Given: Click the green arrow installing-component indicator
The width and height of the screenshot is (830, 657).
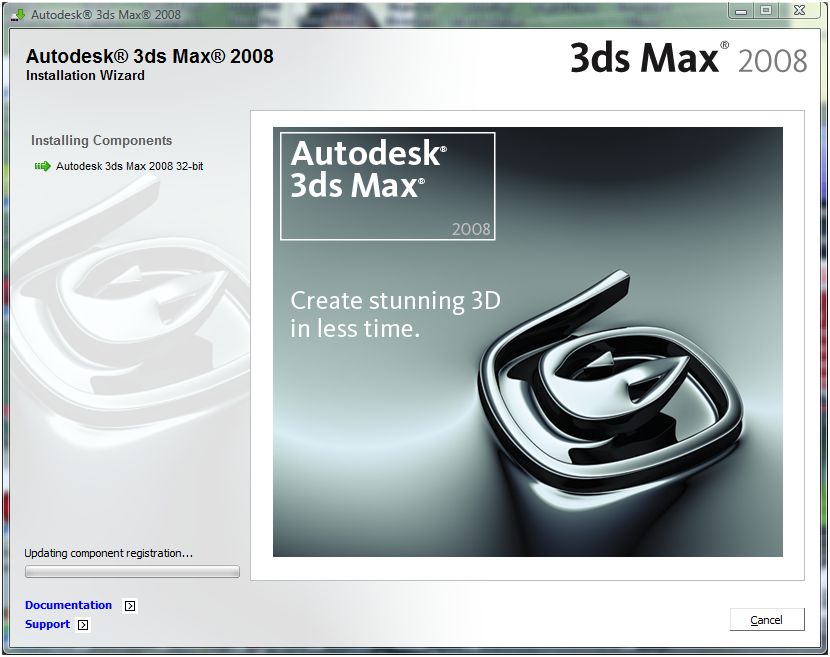Looking at the screenshot, I should pyautogui.click(x=41, y=166).
